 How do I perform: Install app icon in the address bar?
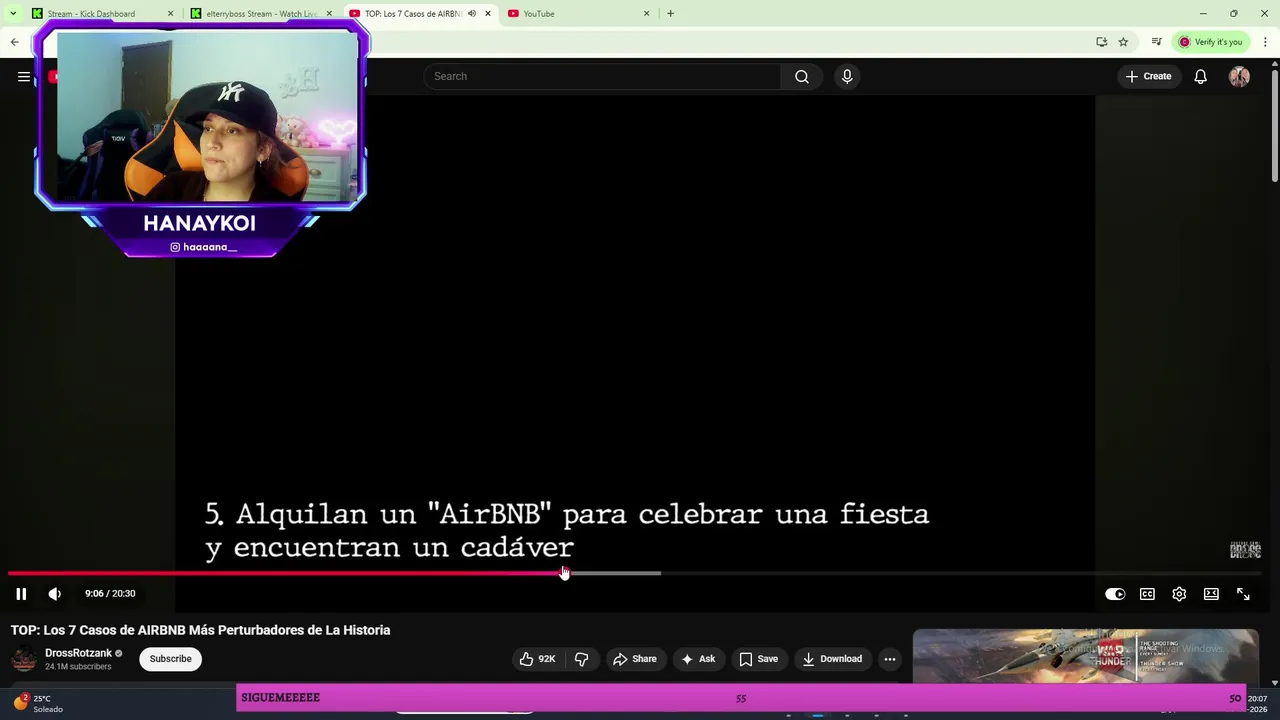click(x=1101, y=42)
